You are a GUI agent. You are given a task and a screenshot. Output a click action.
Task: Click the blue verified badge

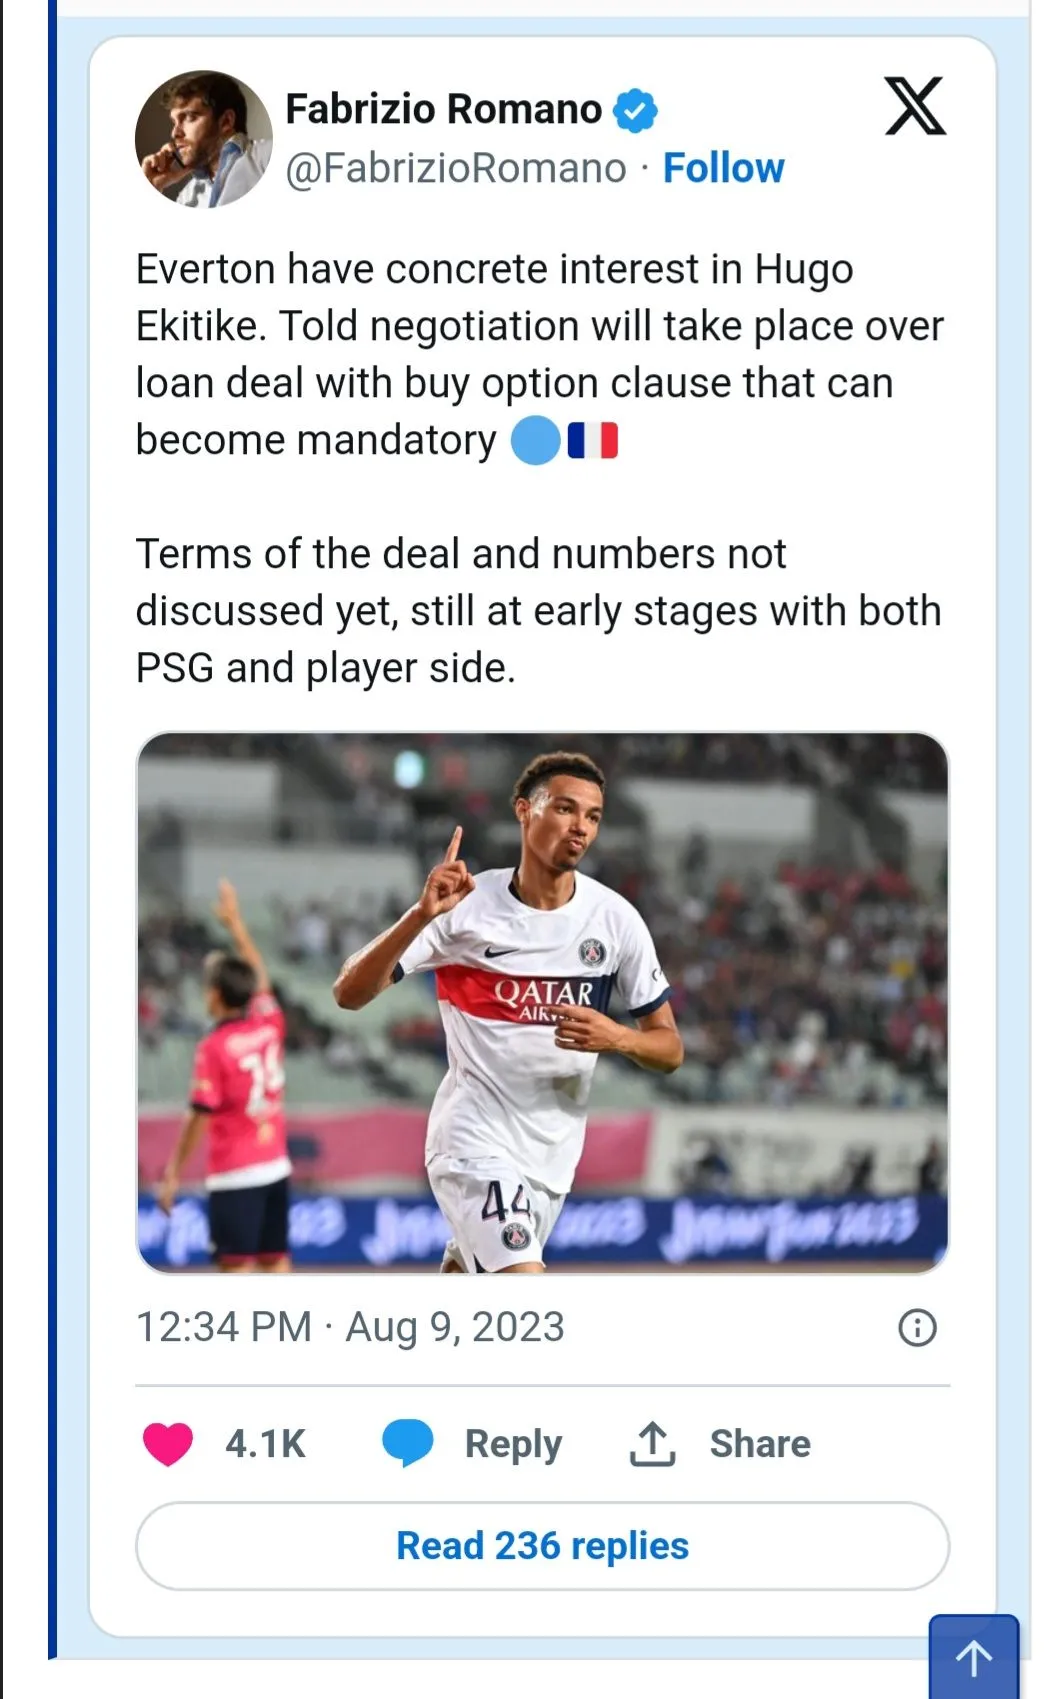click(x=635, y=110)
